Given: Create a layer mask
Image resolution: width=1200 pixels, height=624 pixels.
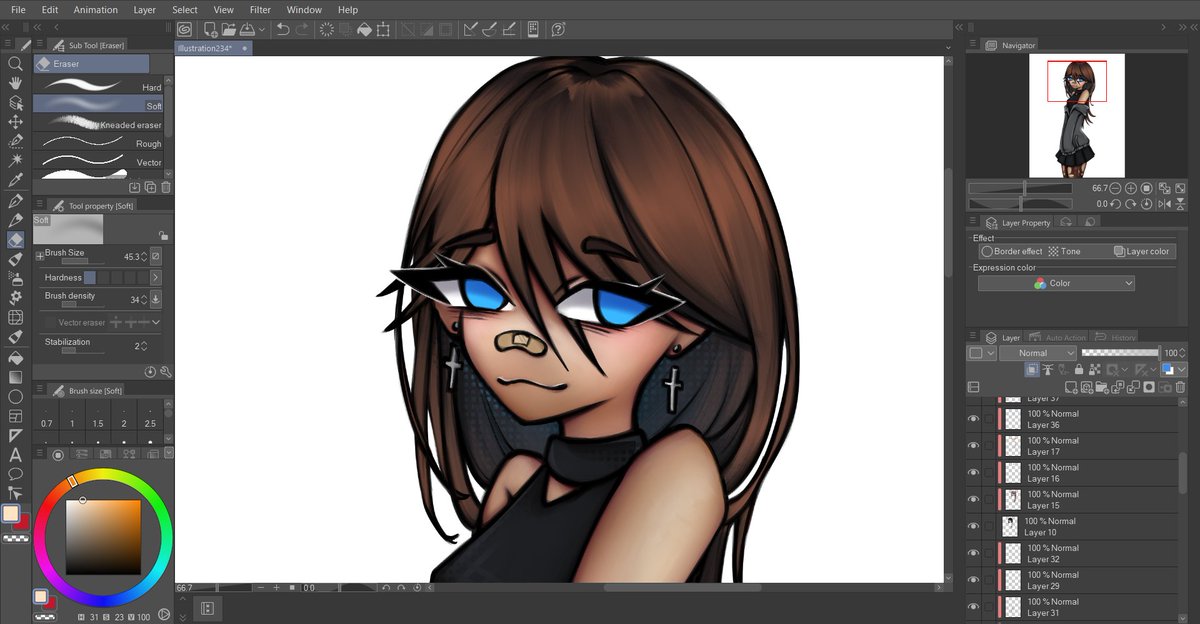Looking at the screenshot, I should tap(1150, 387).
